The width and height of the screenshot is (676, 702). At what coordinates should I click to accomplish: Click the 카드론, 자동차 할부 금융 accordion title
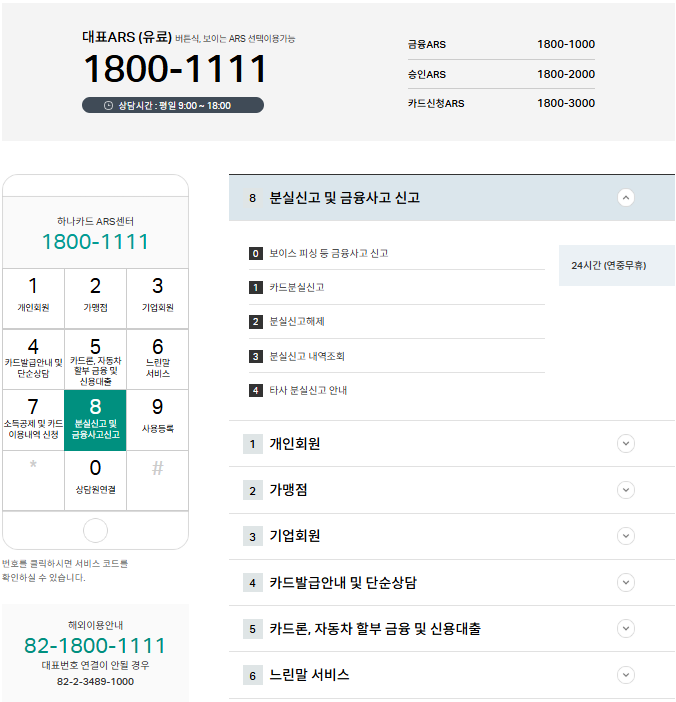375,629
